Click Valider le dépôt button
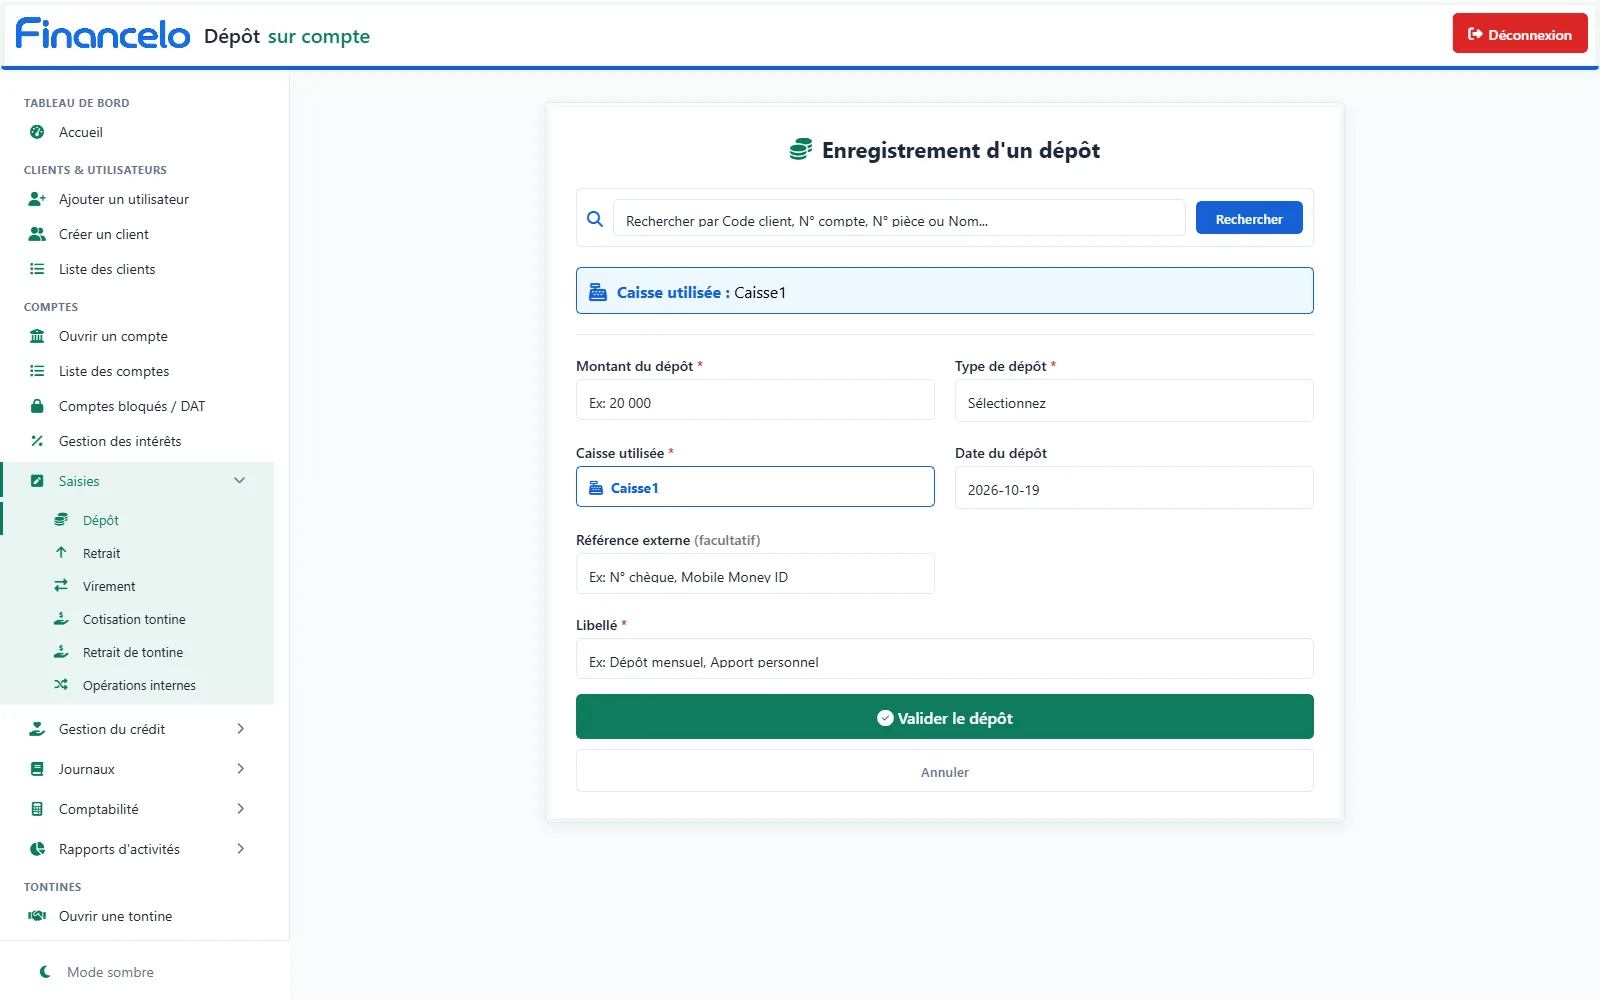Viewport: 1600px width, 1000px height. 944,717
